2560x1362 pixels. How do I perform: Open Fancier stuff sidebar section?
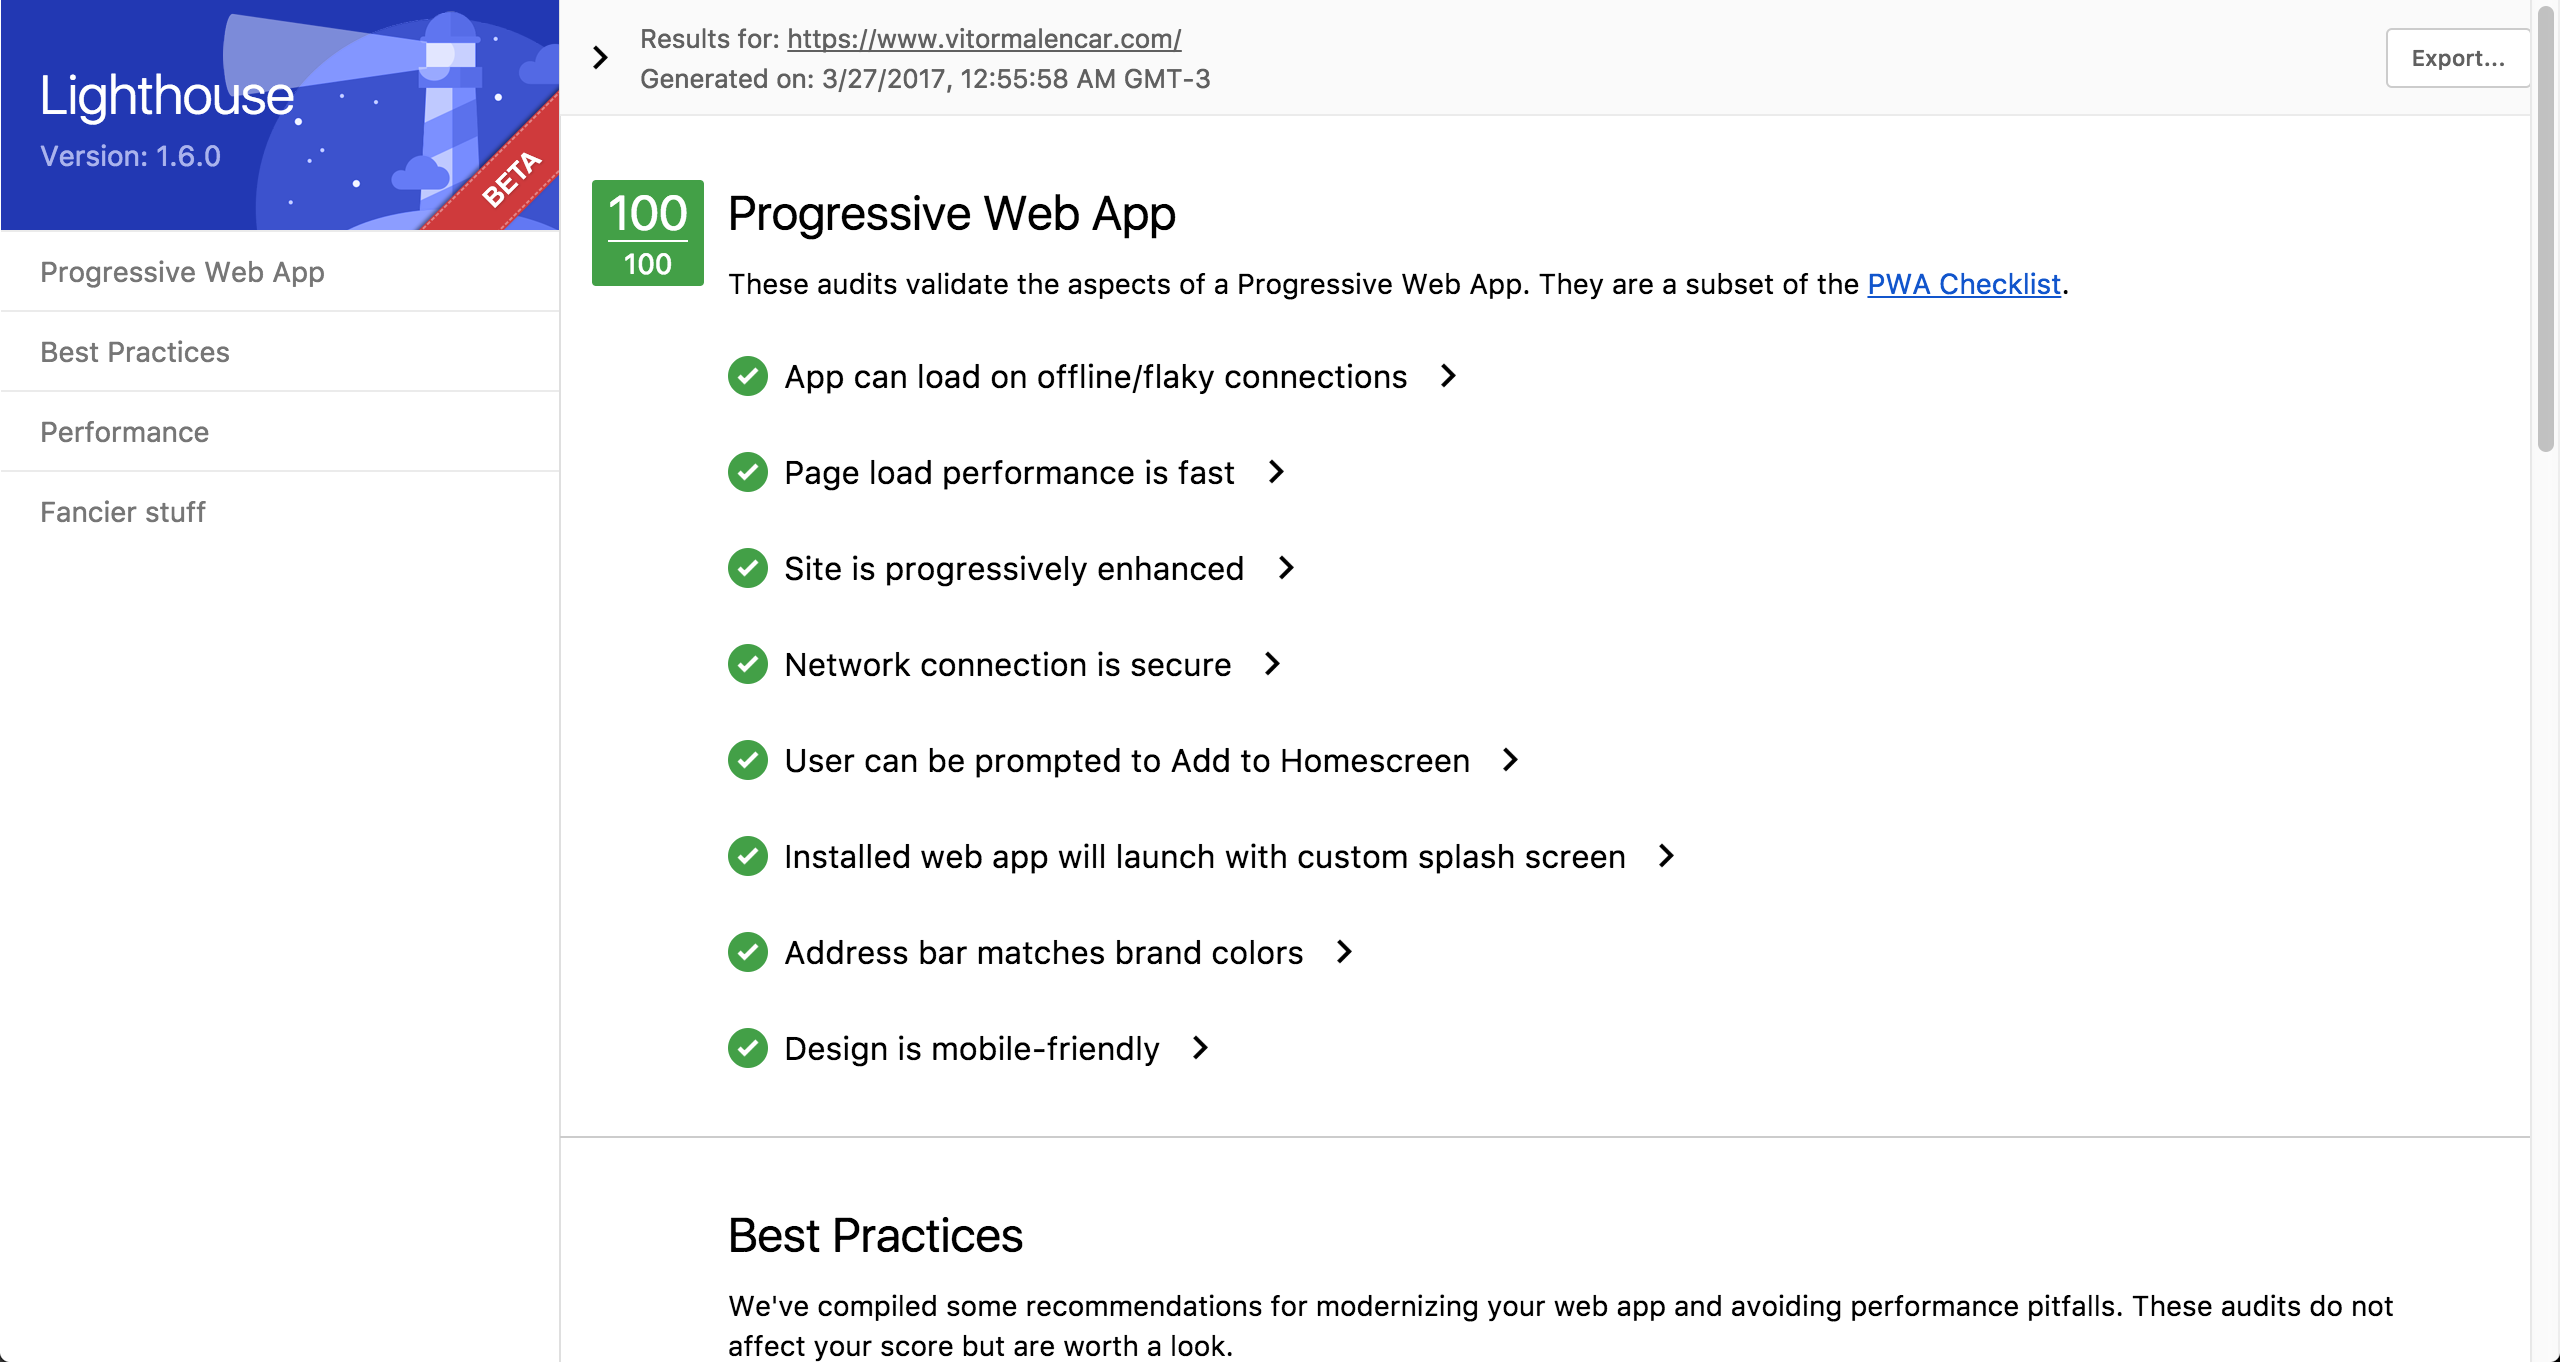click(x=123, y=512)
